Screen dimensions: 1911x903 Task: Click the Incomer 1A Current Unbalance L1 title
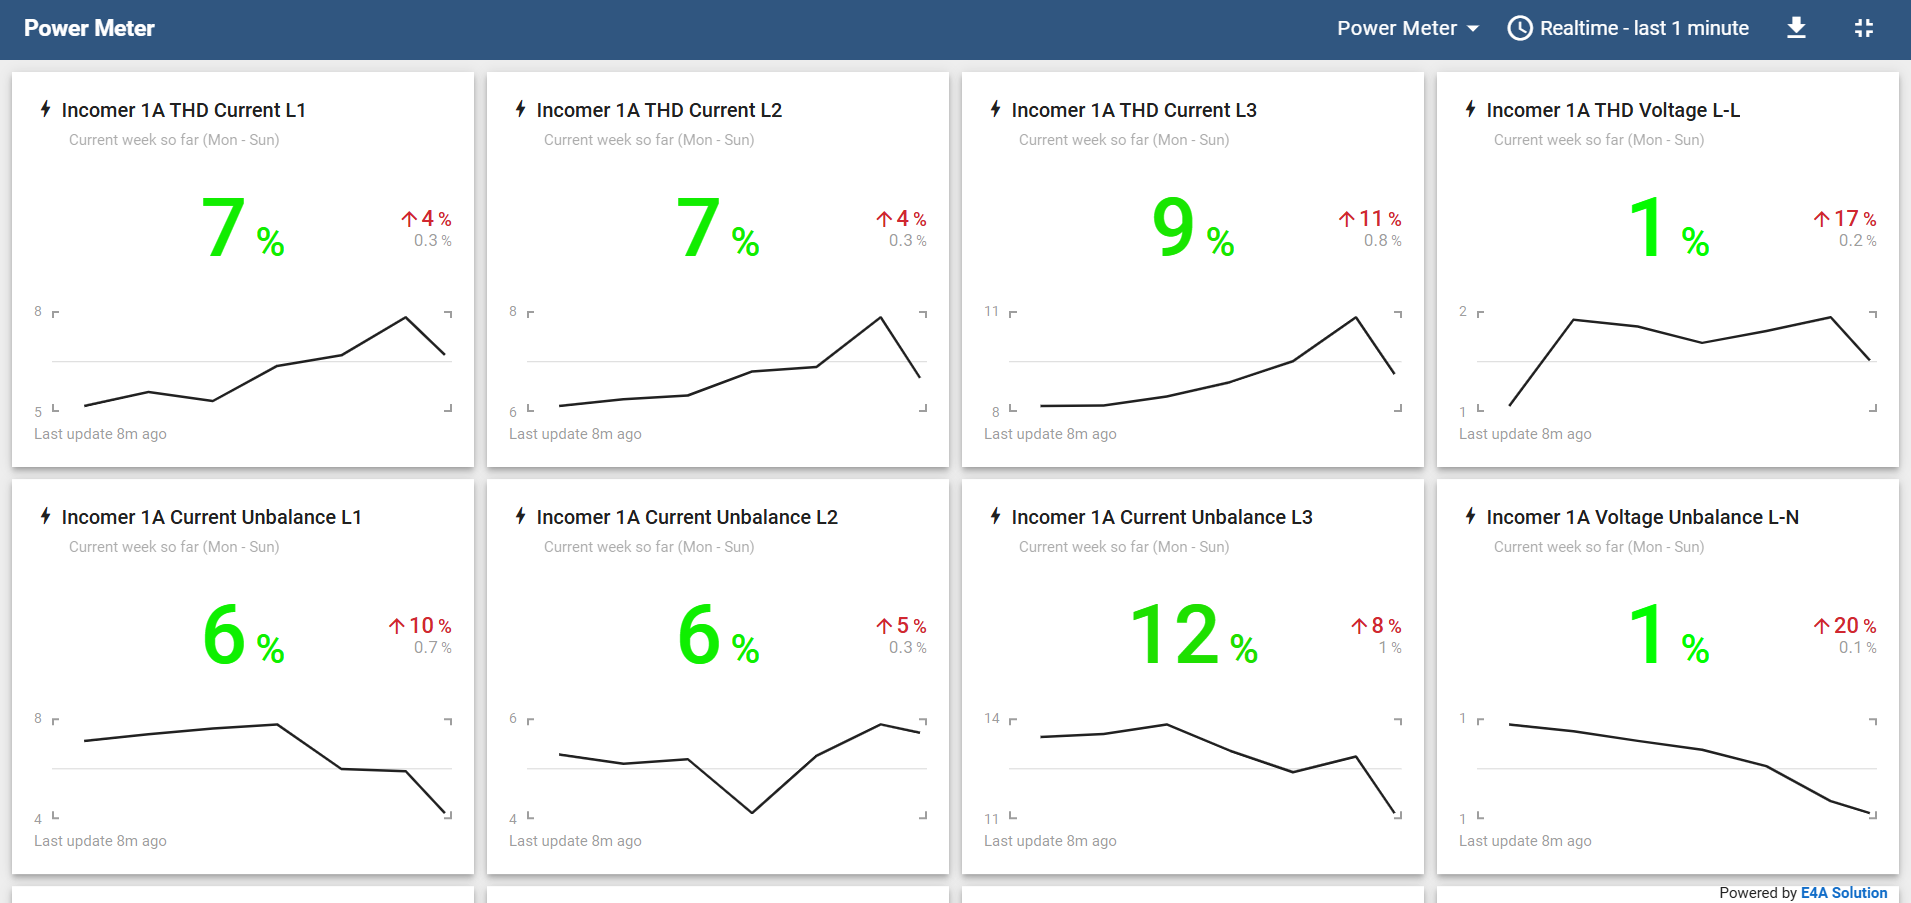coord(211,517)
